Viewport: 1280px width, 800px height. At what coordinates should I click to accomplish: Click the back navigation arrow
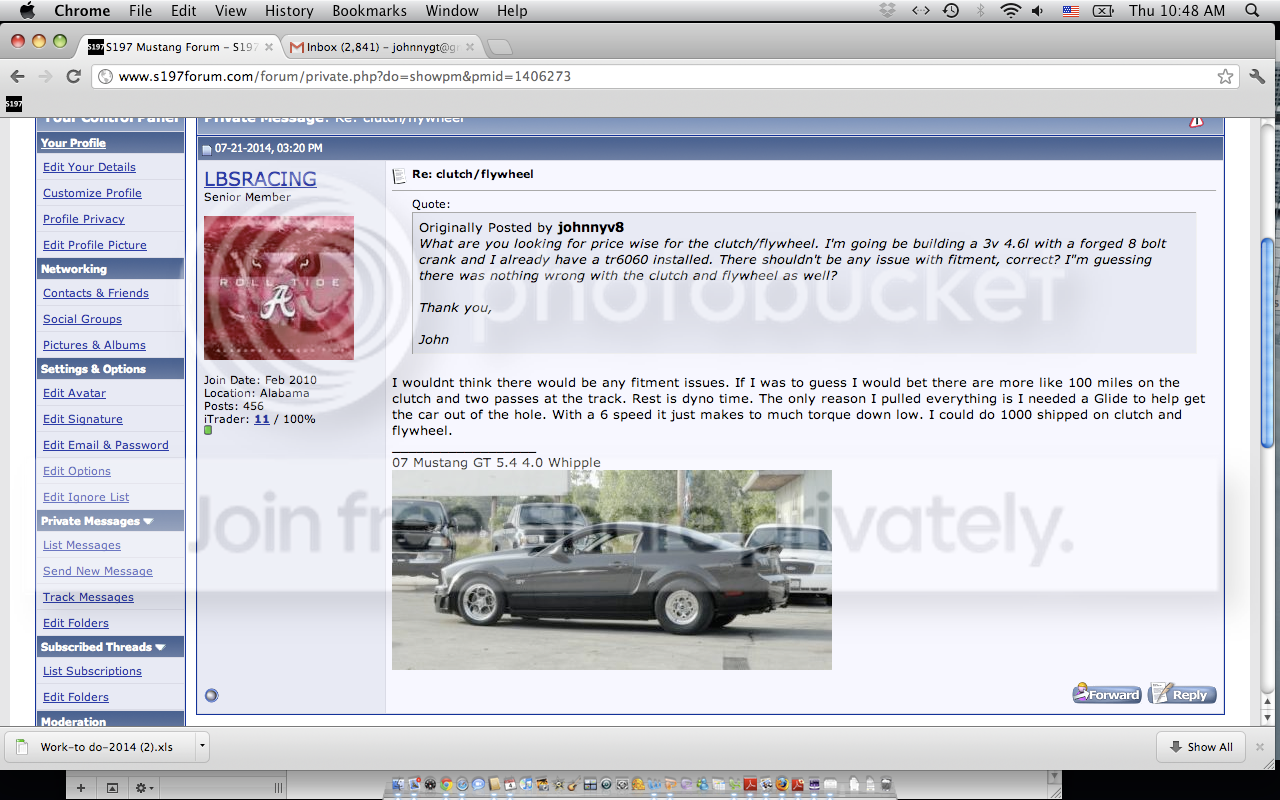coord(17,76)
